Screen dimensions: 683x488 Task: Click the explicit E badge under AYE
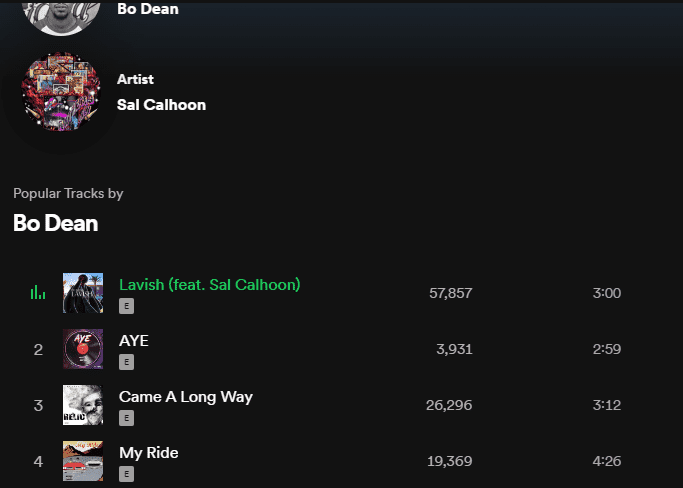click(126, 362)
